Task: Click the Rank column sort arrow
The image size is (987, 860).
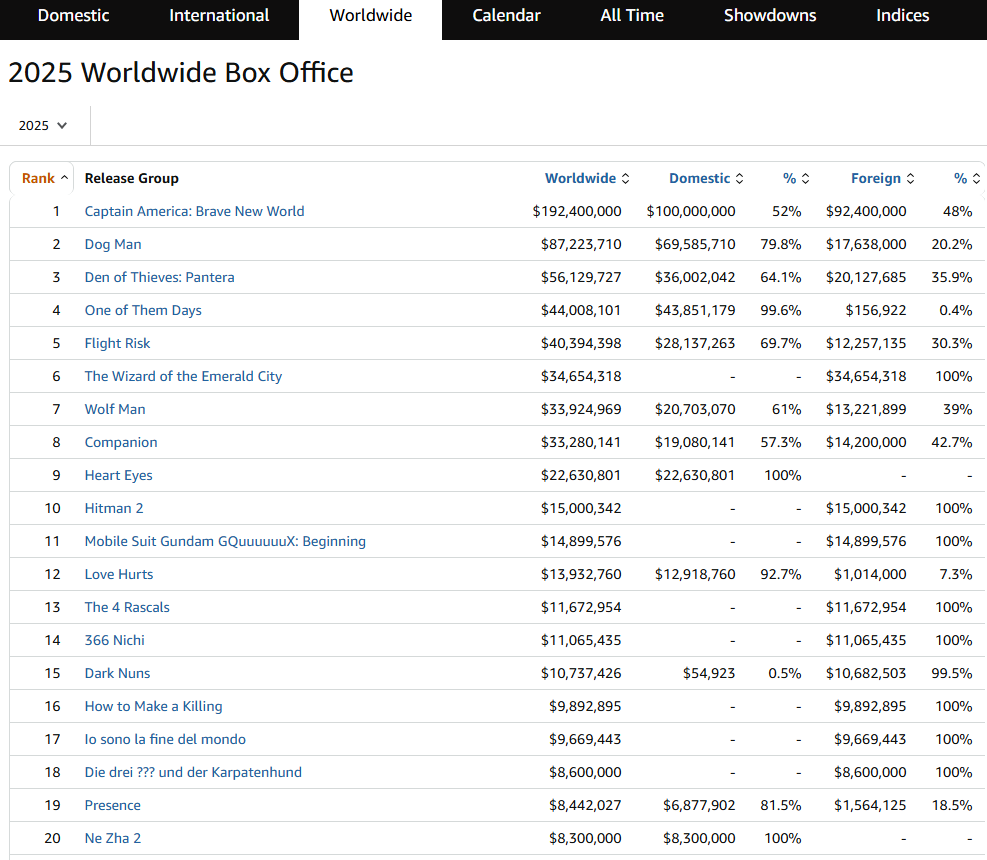Action: (65, 178)
